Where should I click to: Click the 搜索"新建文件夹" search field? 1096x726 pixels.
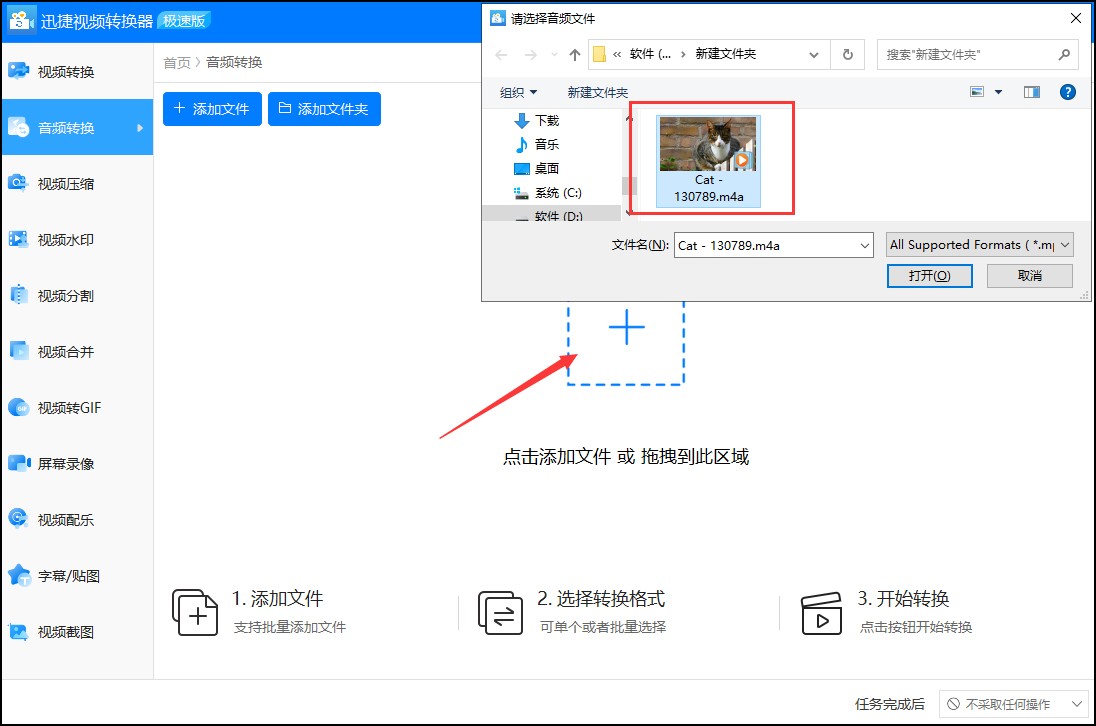(x=965, y=54)
